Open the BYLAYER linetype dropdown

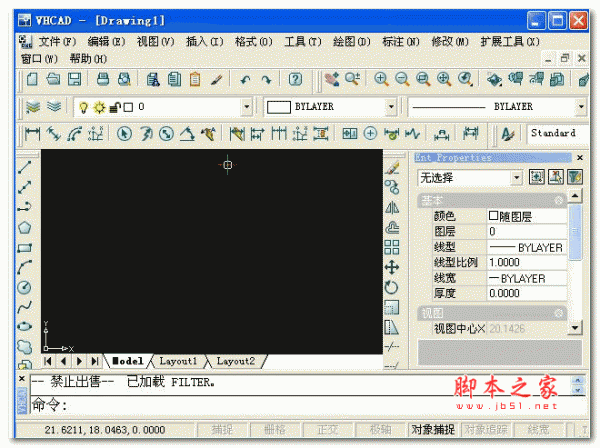click(x=581, y=107)
